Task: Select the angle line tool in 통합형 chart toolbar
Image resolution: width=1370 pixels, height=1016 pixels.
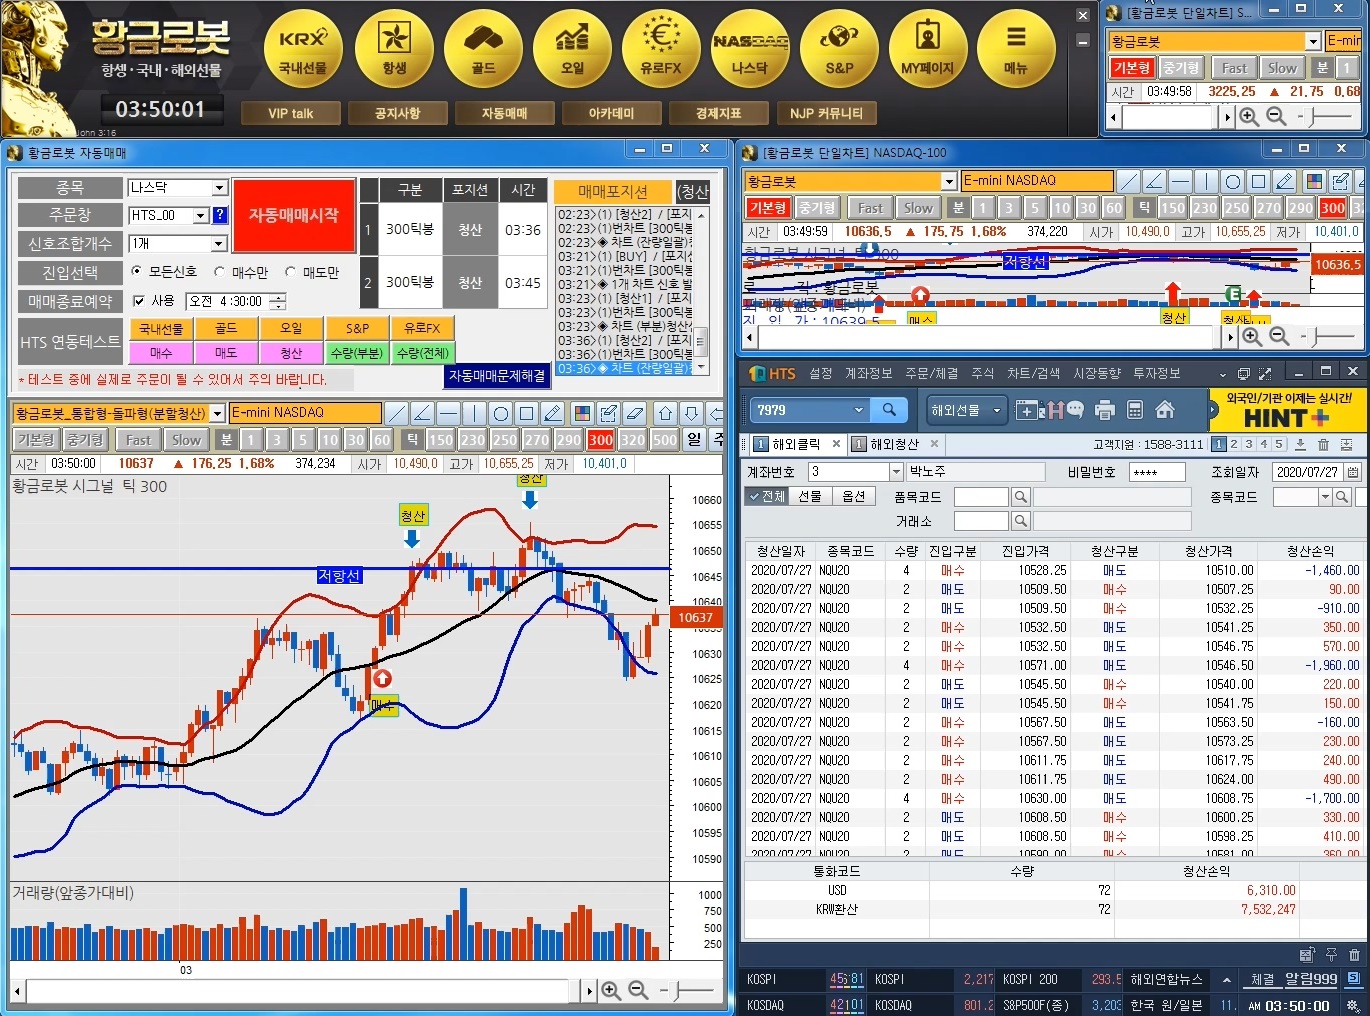Action: coord(423,413)
